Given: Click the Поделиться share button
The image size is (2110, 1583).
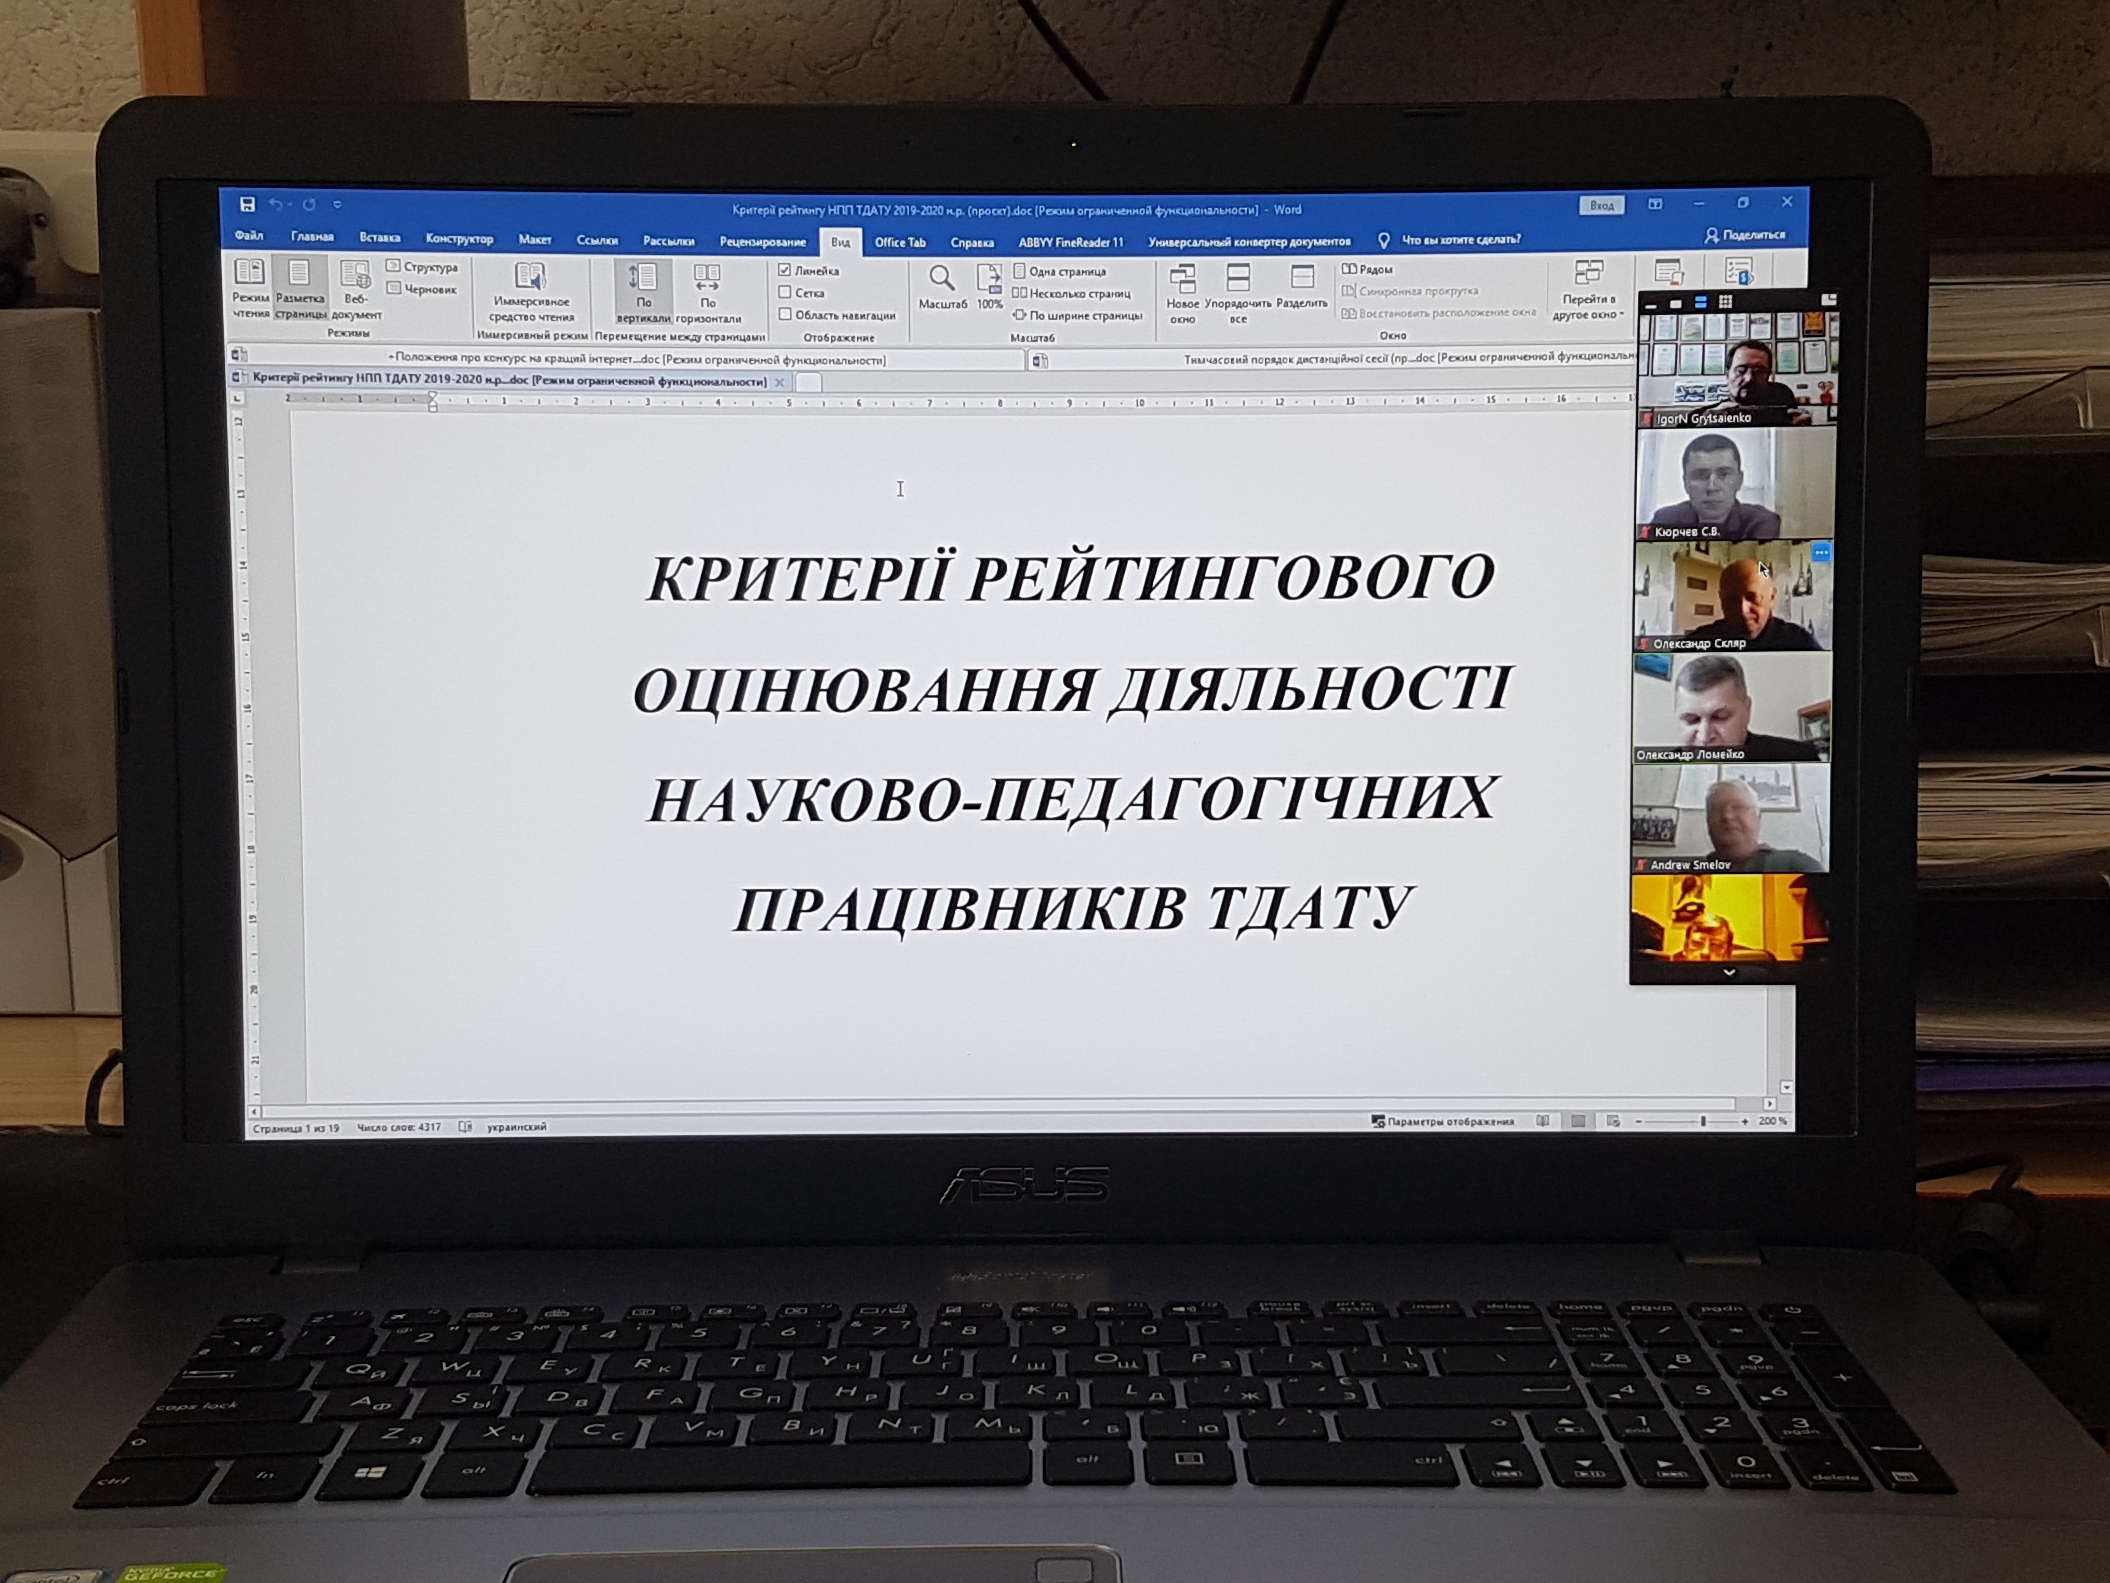Looking at the screenshot, I should (1745, 235).
